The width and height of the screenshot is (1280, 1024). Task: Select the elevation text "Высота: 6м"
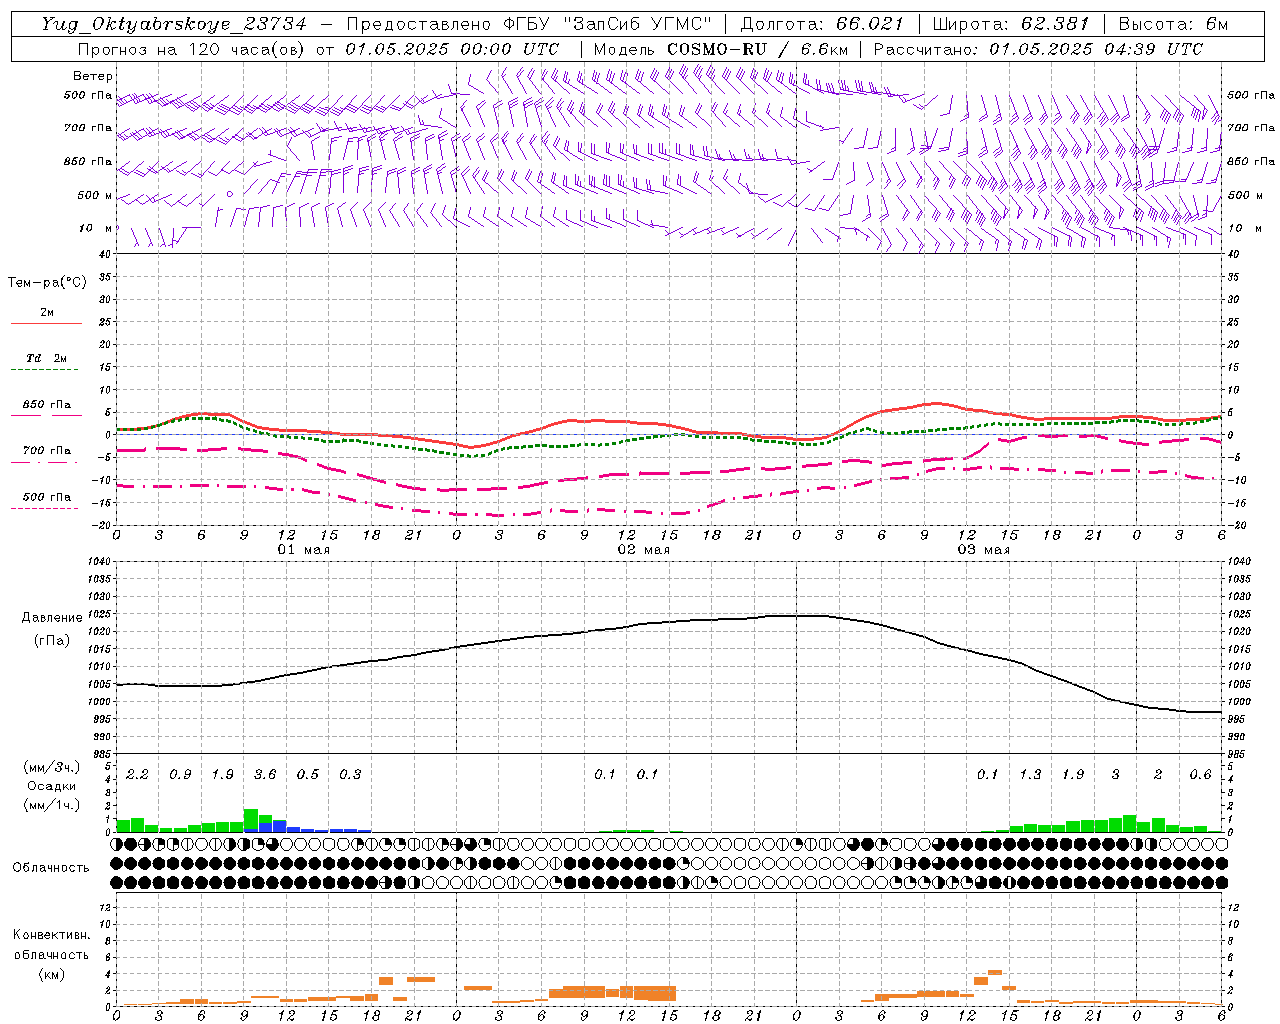pyautogui.click(x=1173, y=24)
